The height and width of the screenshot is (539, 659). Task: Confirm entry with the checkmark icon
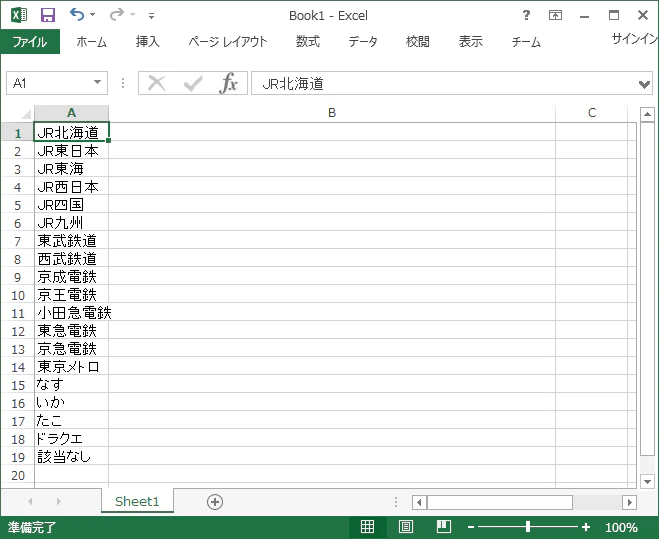pyautogui.click(x=193, y=83)
